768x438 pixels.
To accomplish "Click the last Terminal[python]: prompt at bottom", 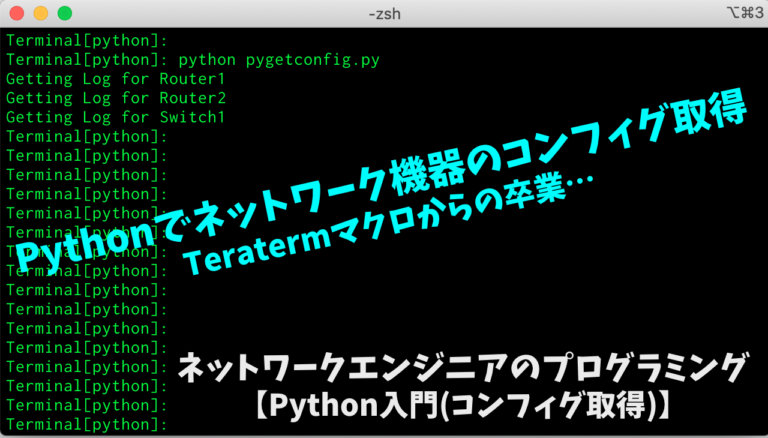I will point(87,425).
